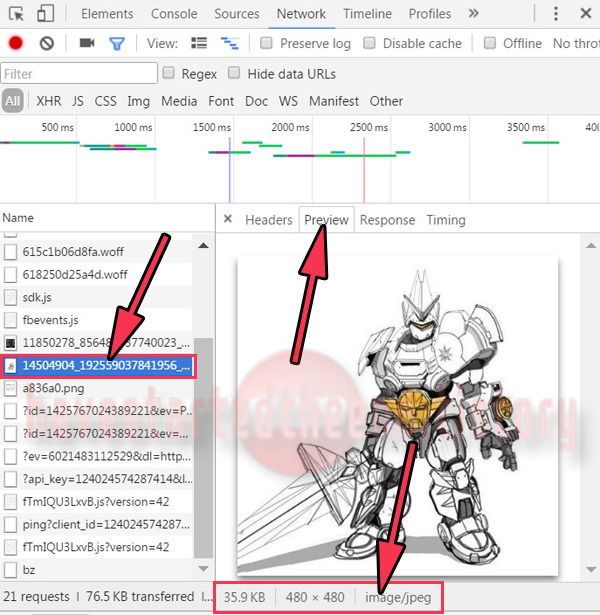Viewport: 600px width, 615px height.
Task: Show more DevTools tabs chevron
Action: pos(473,14)
